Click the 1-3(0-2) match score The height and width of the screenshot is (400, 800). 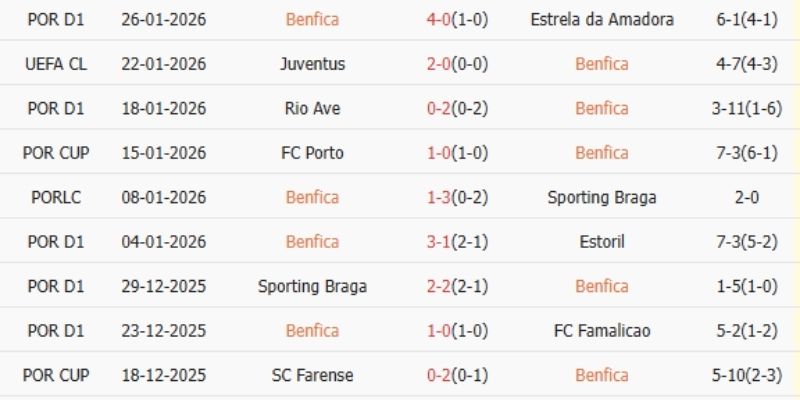[x=455, y=197]
